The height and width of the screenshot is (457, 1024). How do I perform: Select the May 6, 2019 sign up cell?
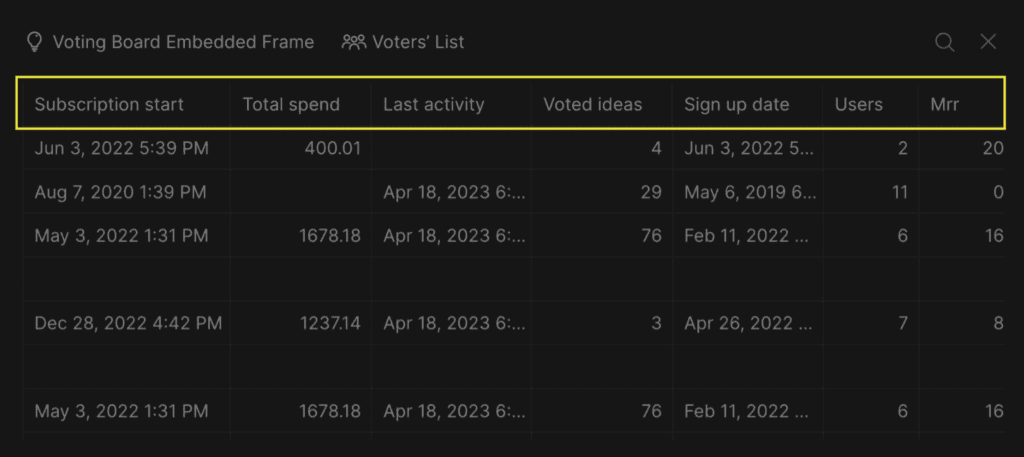click(x=747, y=192)
